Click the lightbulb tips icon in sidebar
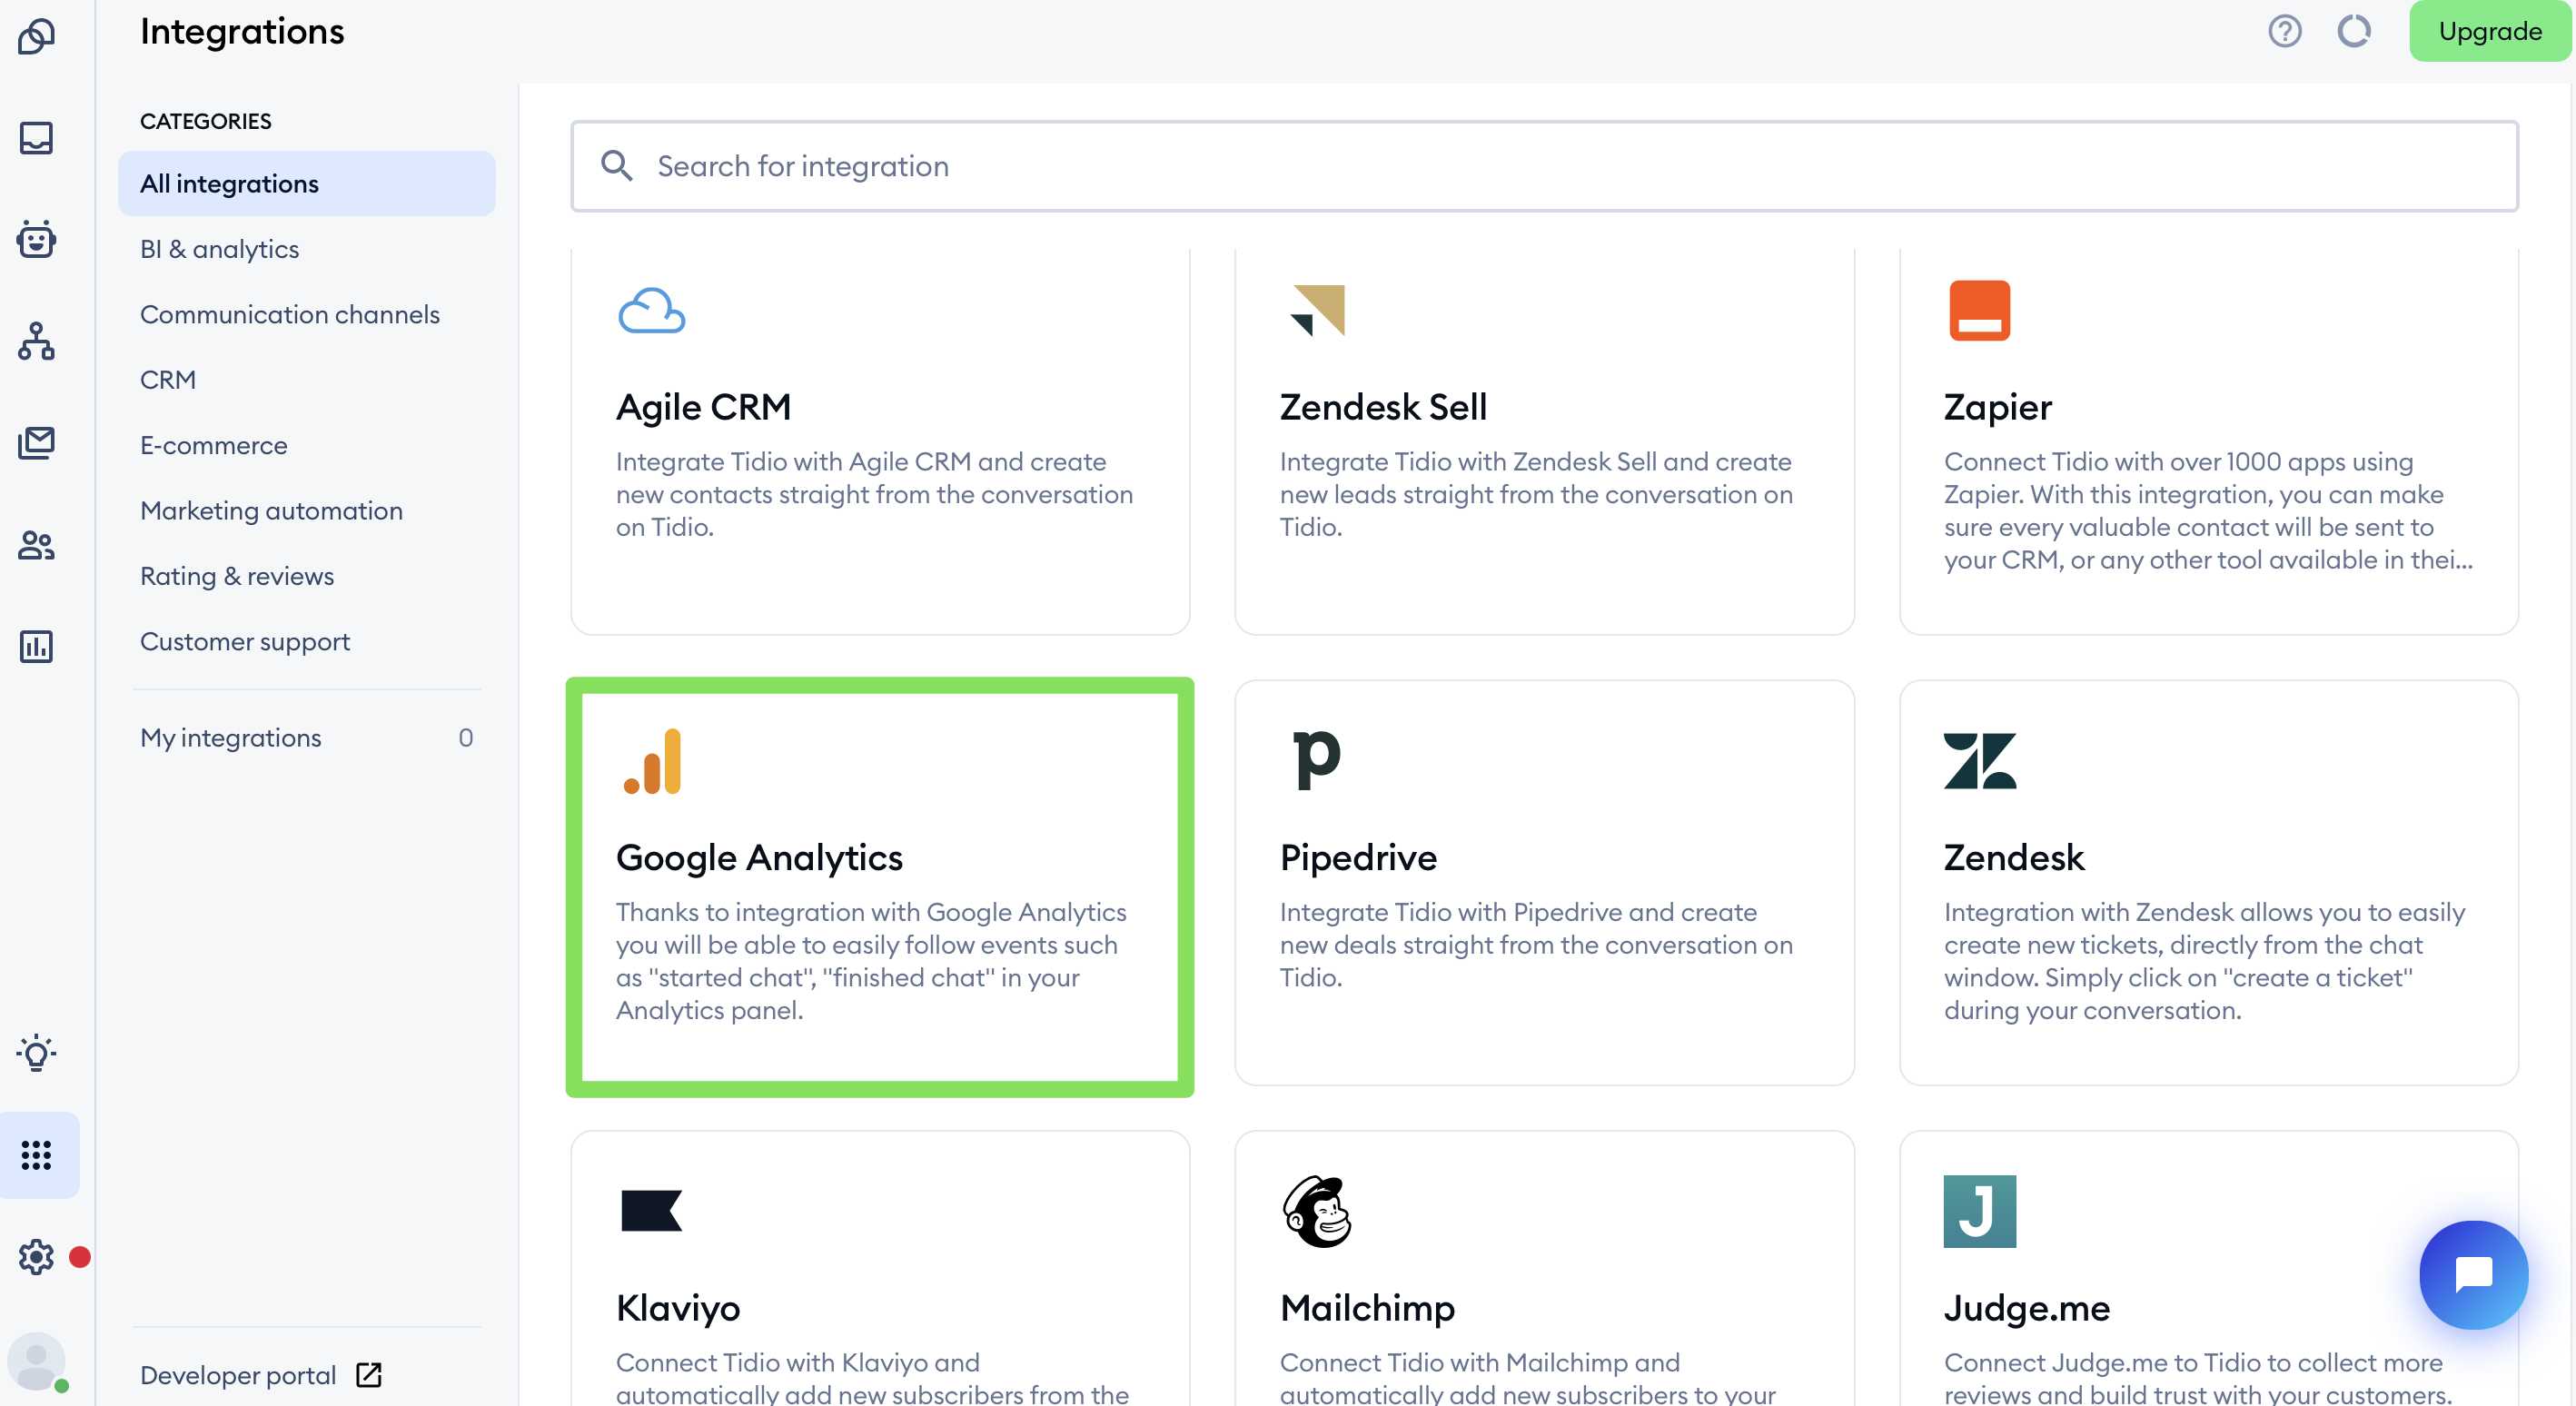Viewport: 2576px width, 1406px height. point(36,1053)
